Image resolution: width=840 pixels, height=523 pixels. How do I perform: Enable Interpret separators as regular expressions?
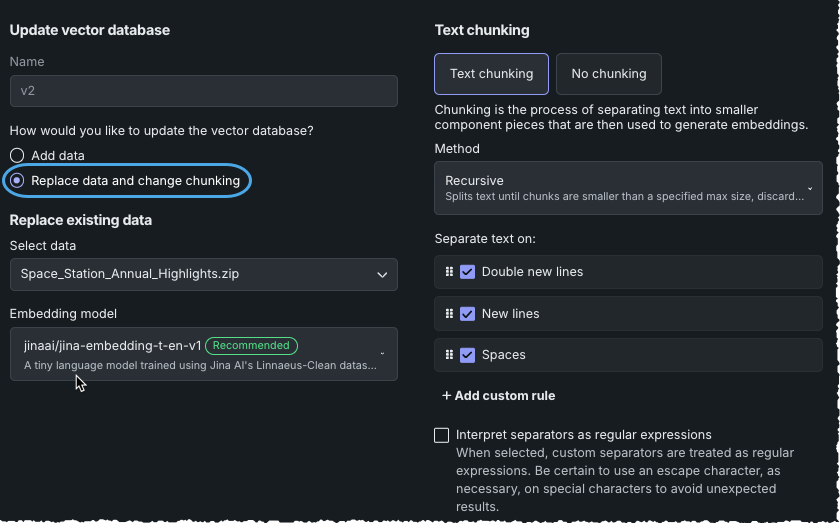442,435
